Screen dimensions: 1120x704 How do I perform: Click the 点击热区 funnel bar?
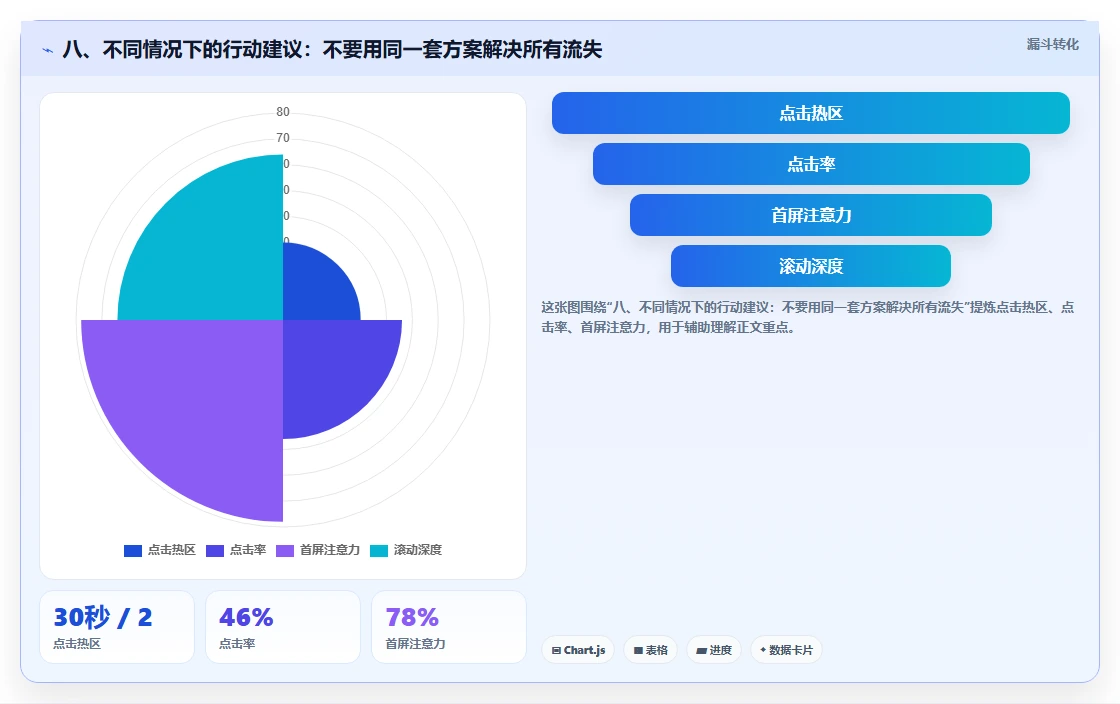811,113
